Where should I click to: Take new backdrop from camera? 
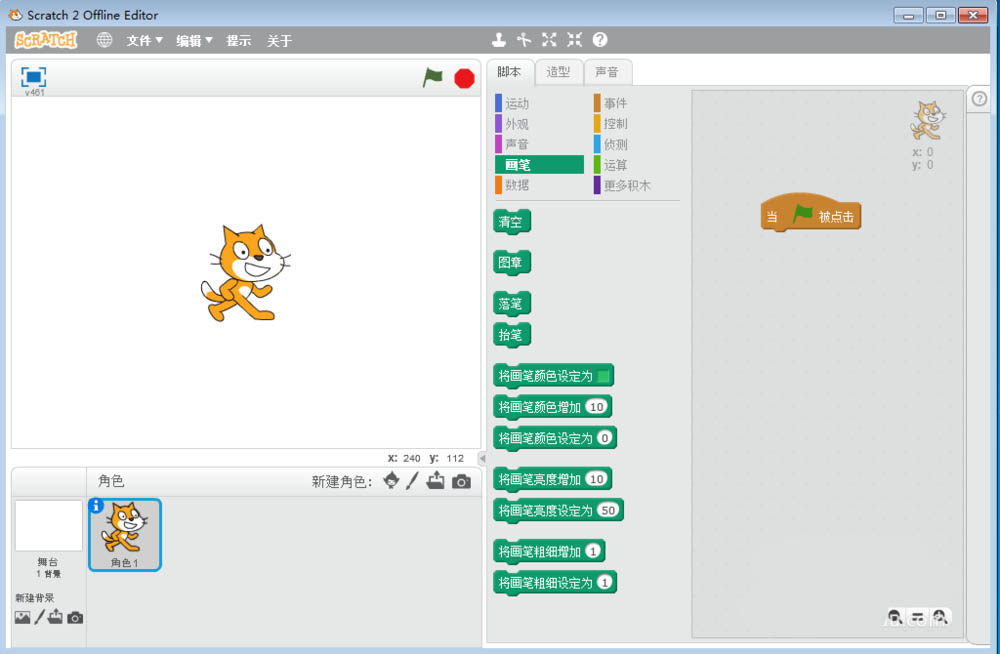(75, 618)
